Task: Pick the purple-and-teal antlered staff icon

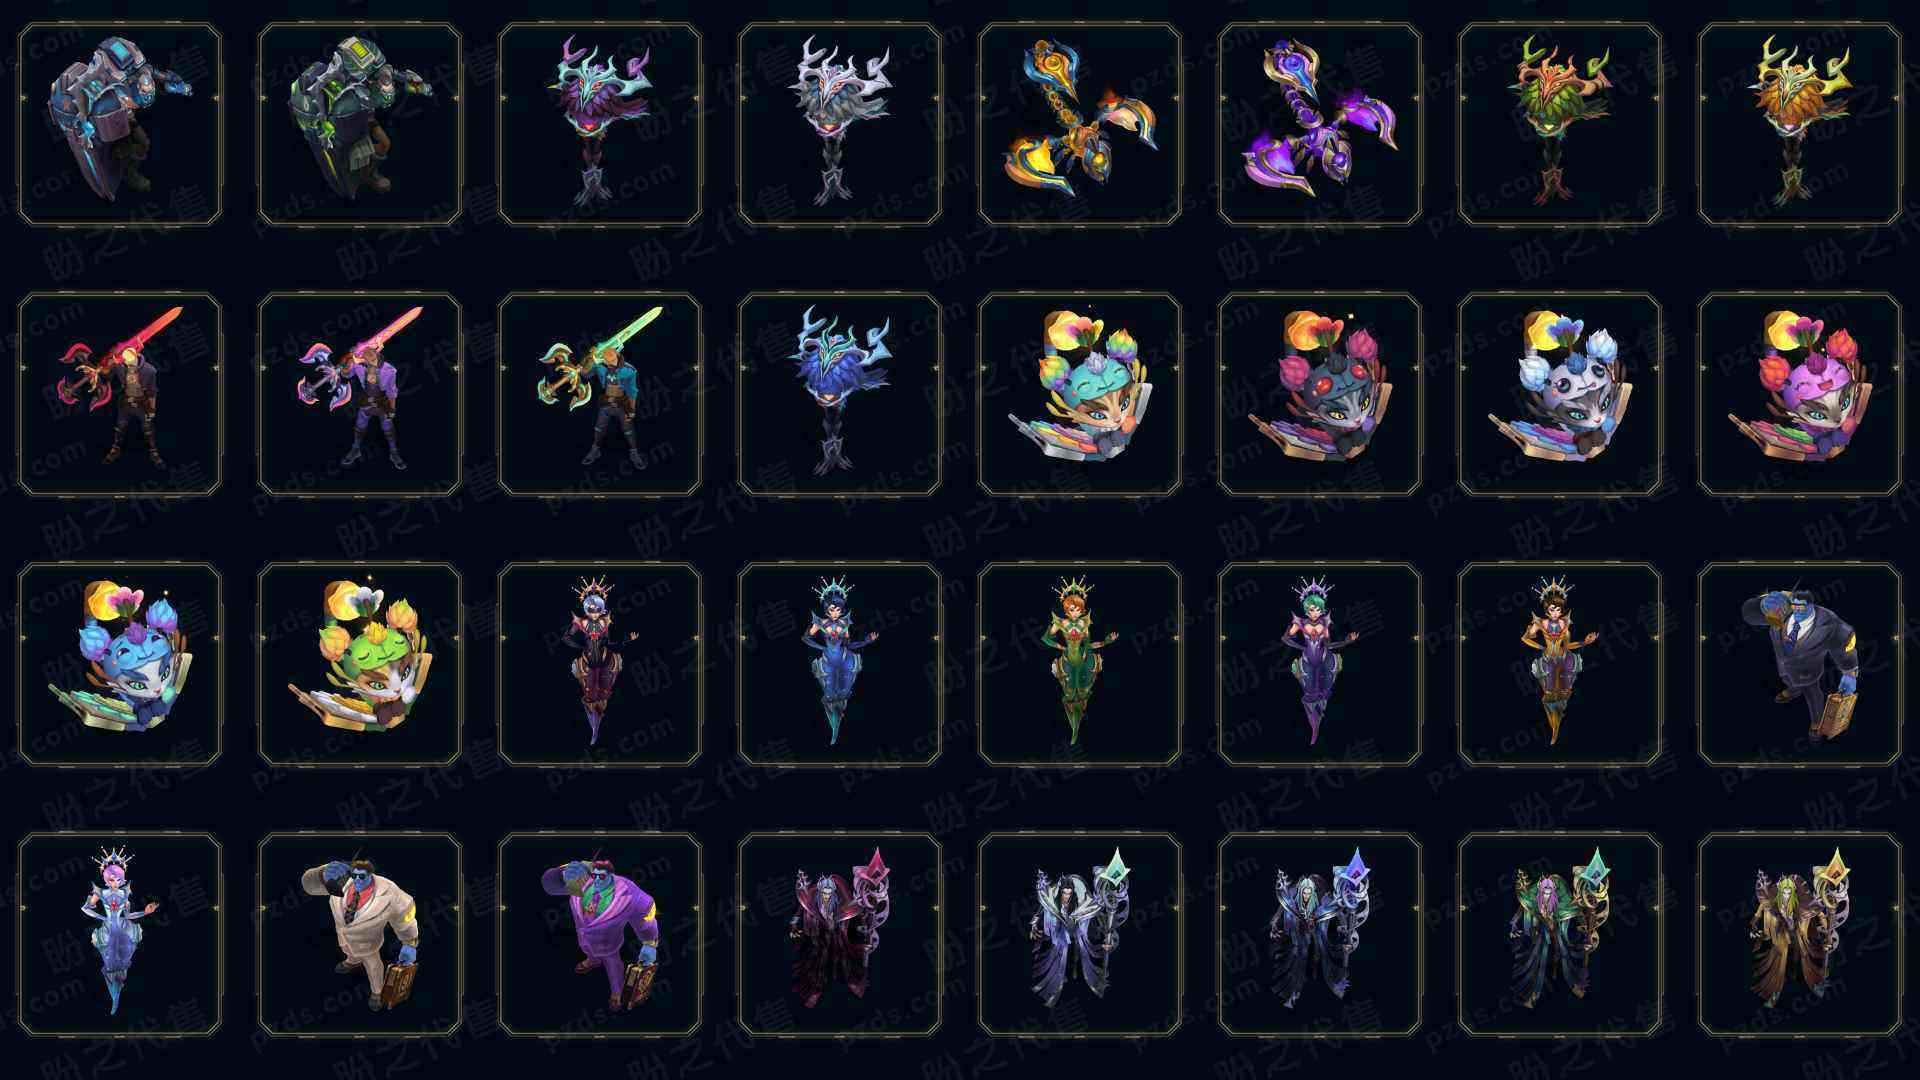Action: coord(600,124)
